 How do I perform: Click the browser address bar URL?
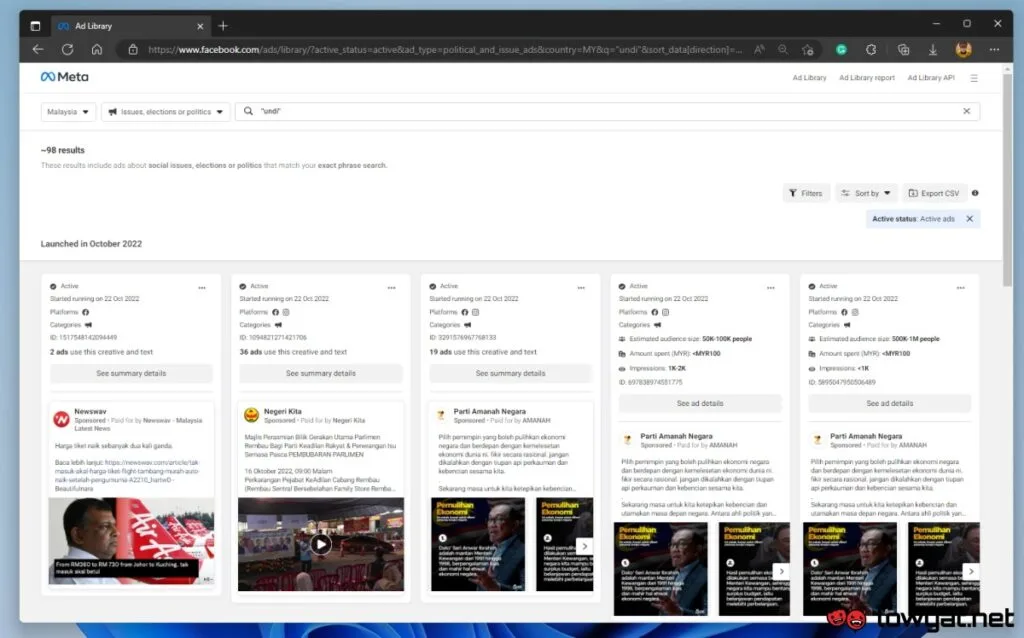pyautogui.click(x=444, y=50)
